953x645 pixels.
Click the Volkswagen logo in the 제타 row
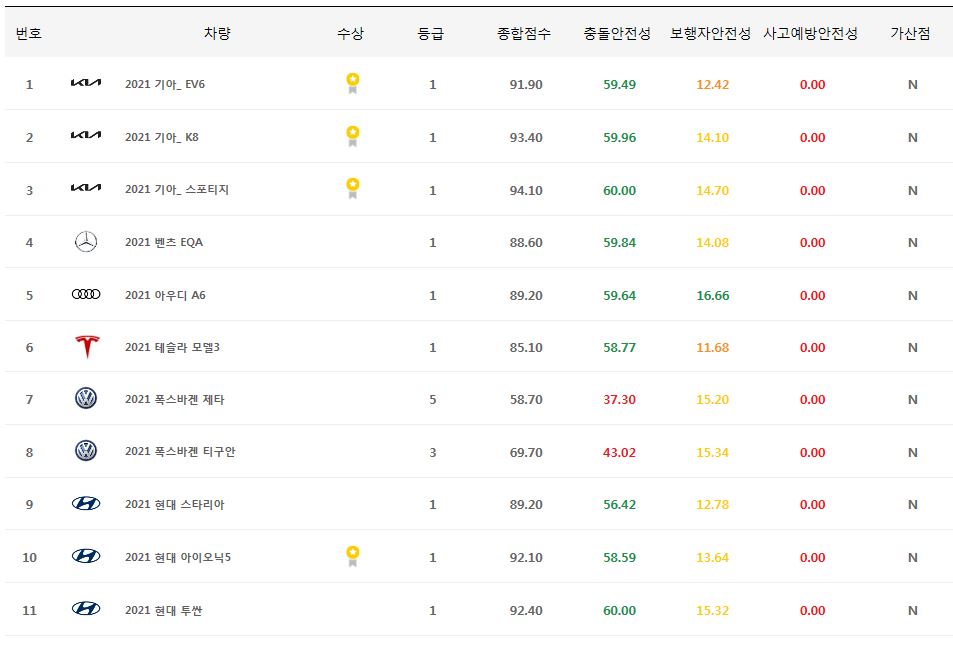(x=86, y=399)
